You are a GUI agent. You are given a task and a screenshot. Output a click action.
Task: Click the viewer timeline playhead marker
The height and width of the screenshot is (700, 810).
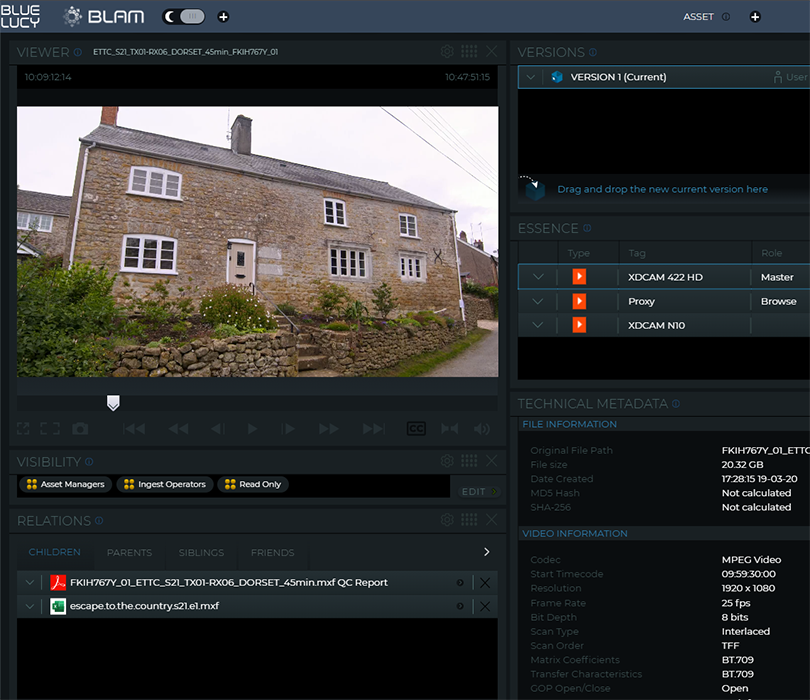113,402
